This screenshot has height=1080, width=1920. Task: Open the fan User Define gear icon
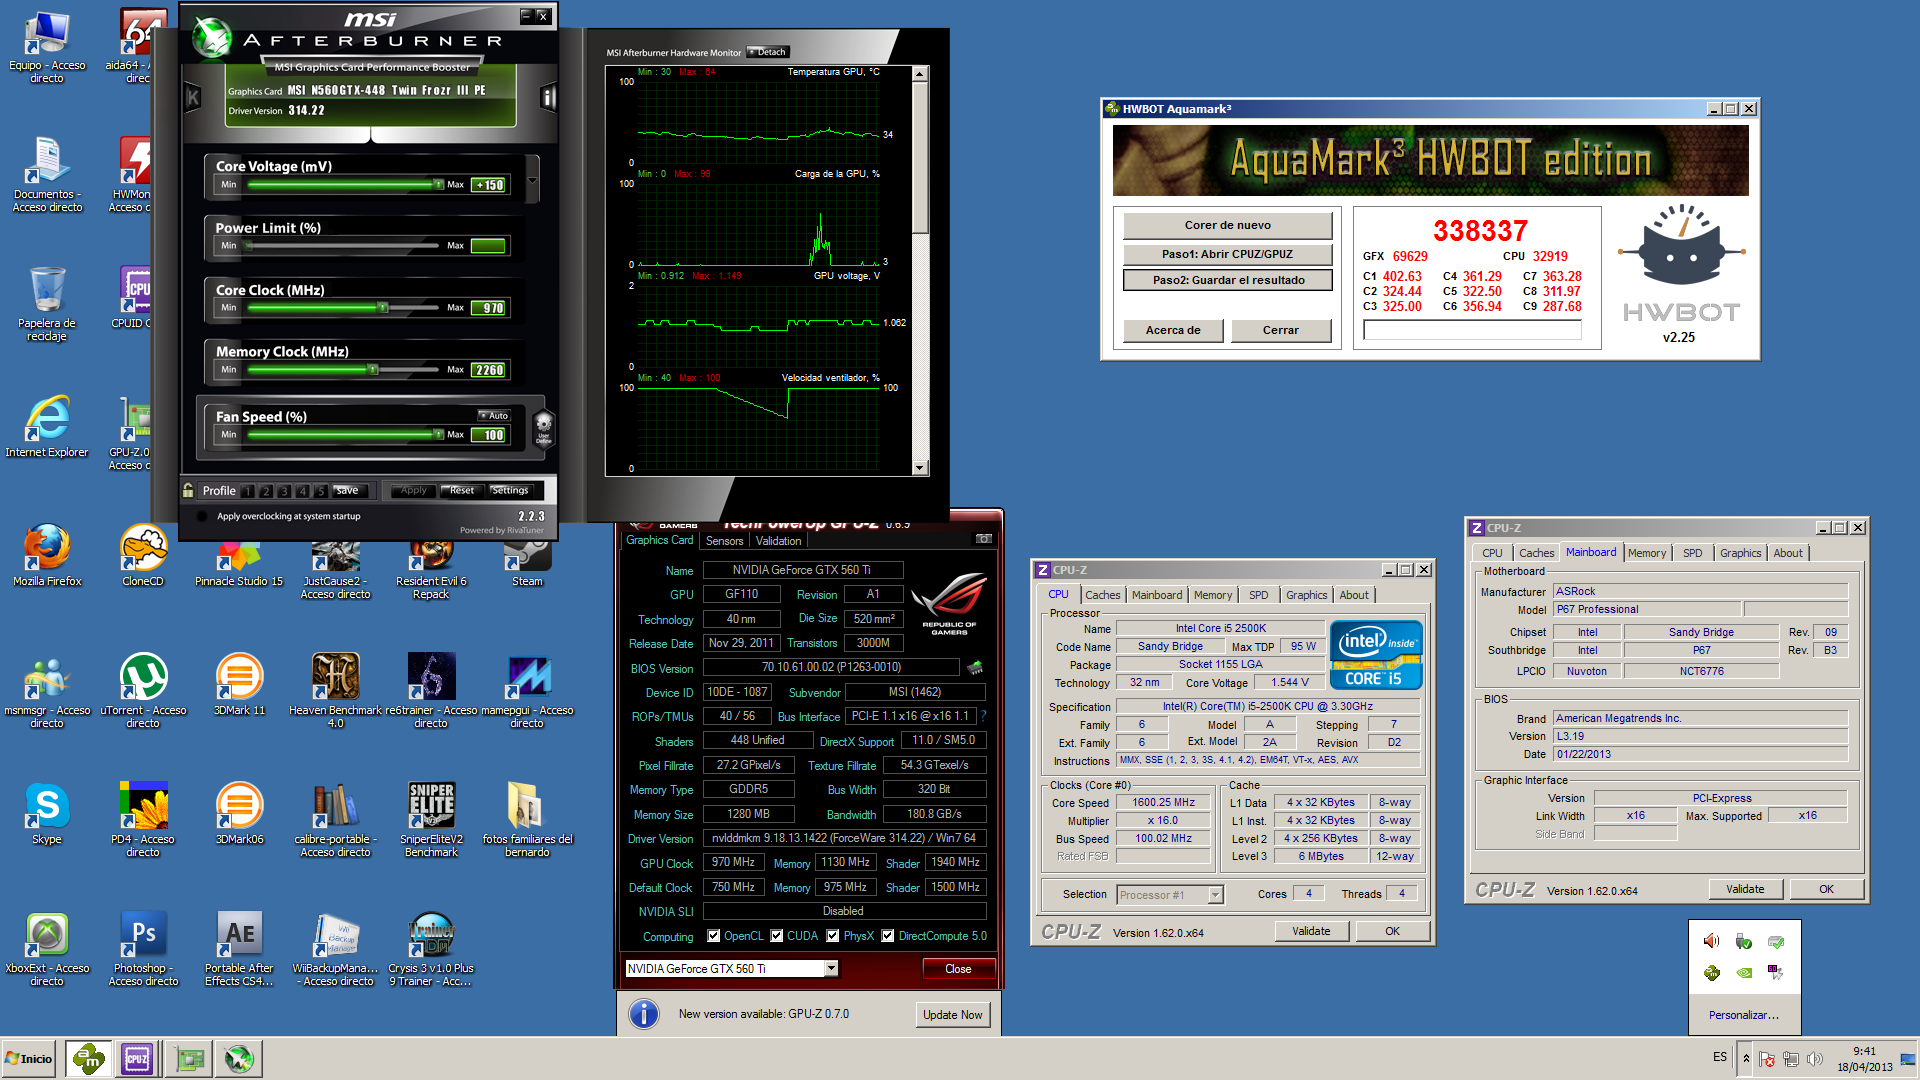tap(544, 427)
